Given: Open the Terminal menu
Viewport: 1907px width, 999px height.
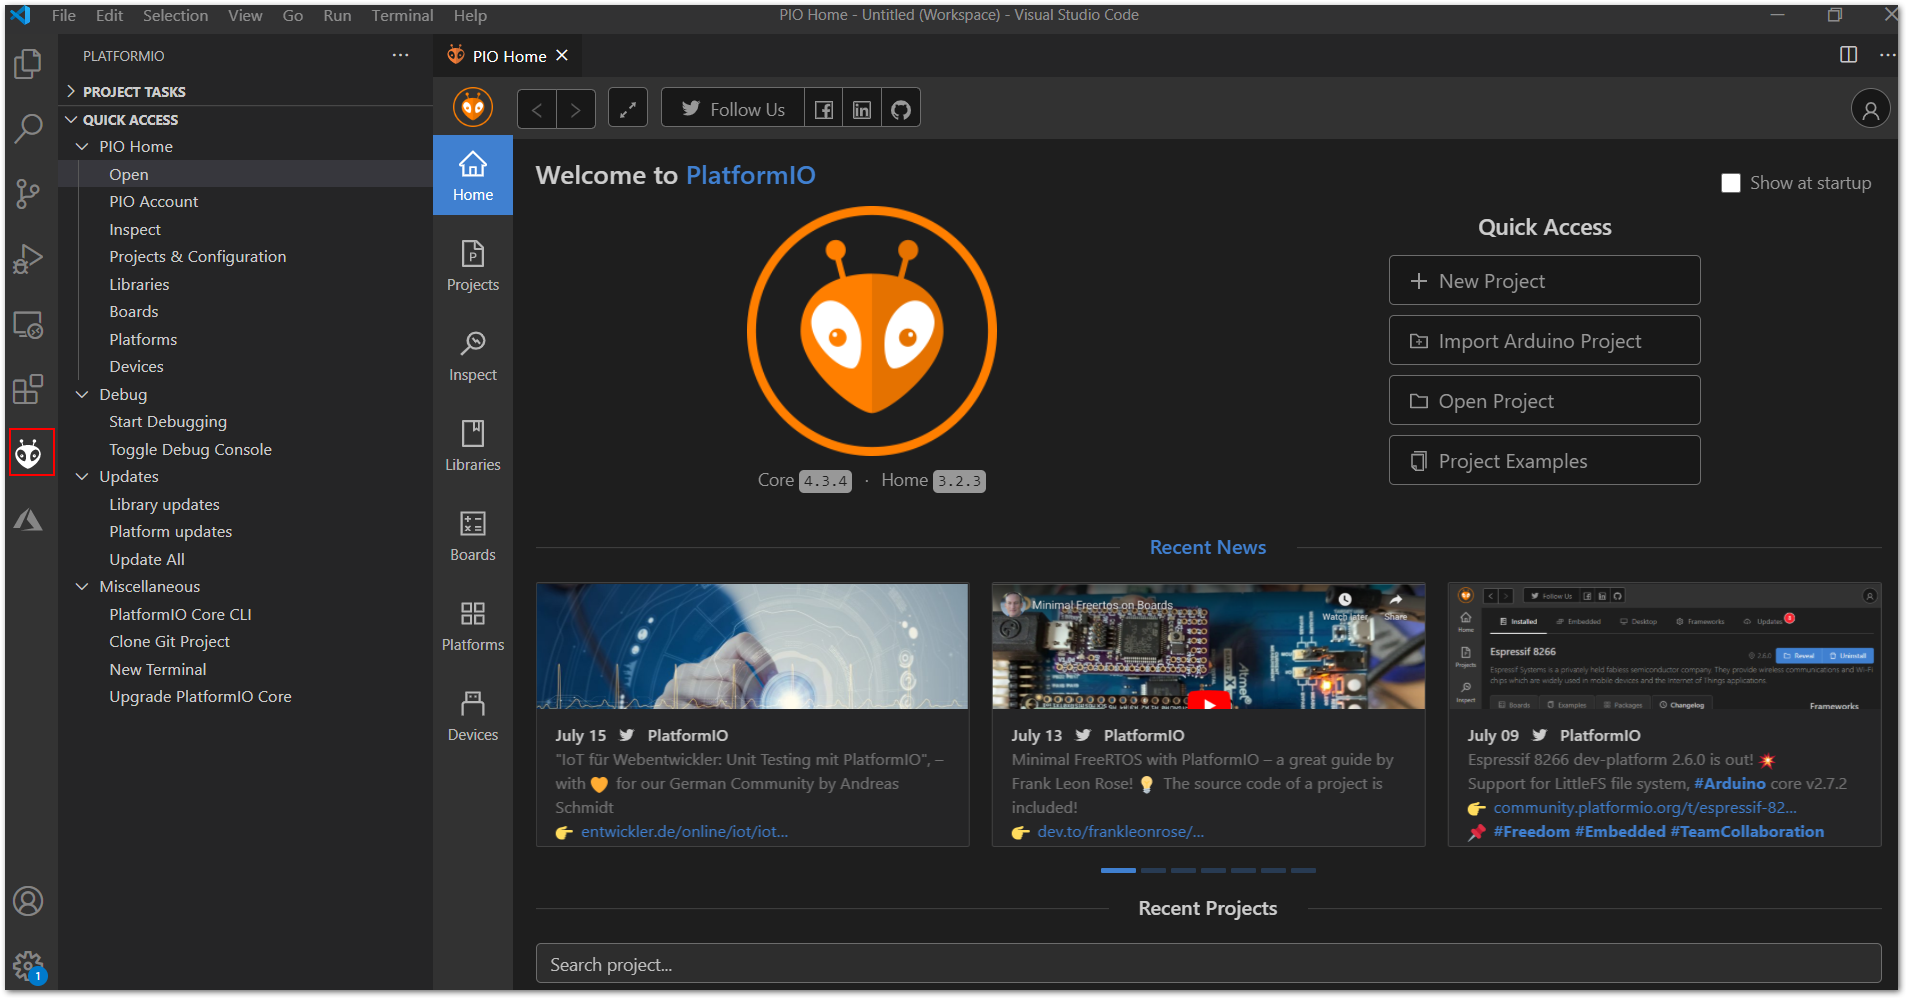Looking at the screenshot, I should click(402, 15).
